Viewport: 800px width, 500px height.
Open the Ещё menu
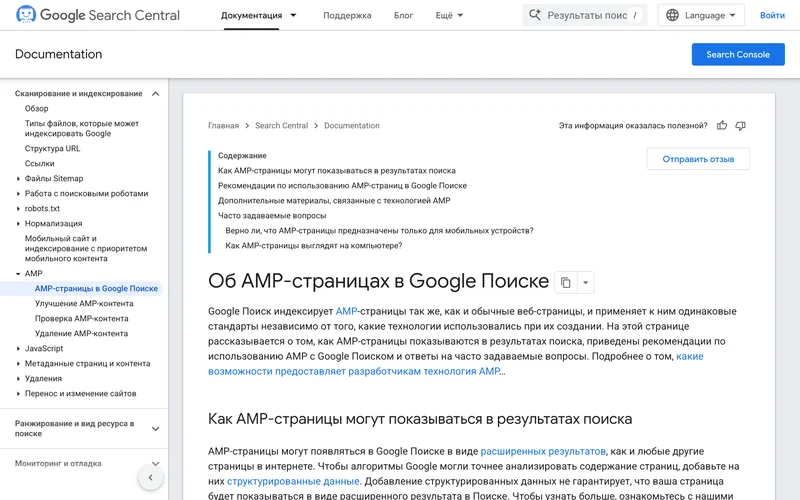click(449, 15)
